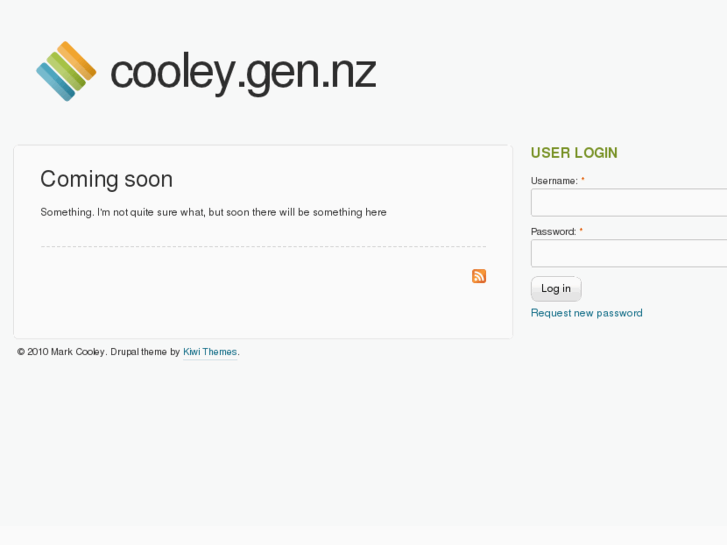Click the red asterisk beside Password
Viewport: 727px width, 545px height.
[x=581, y=231]
